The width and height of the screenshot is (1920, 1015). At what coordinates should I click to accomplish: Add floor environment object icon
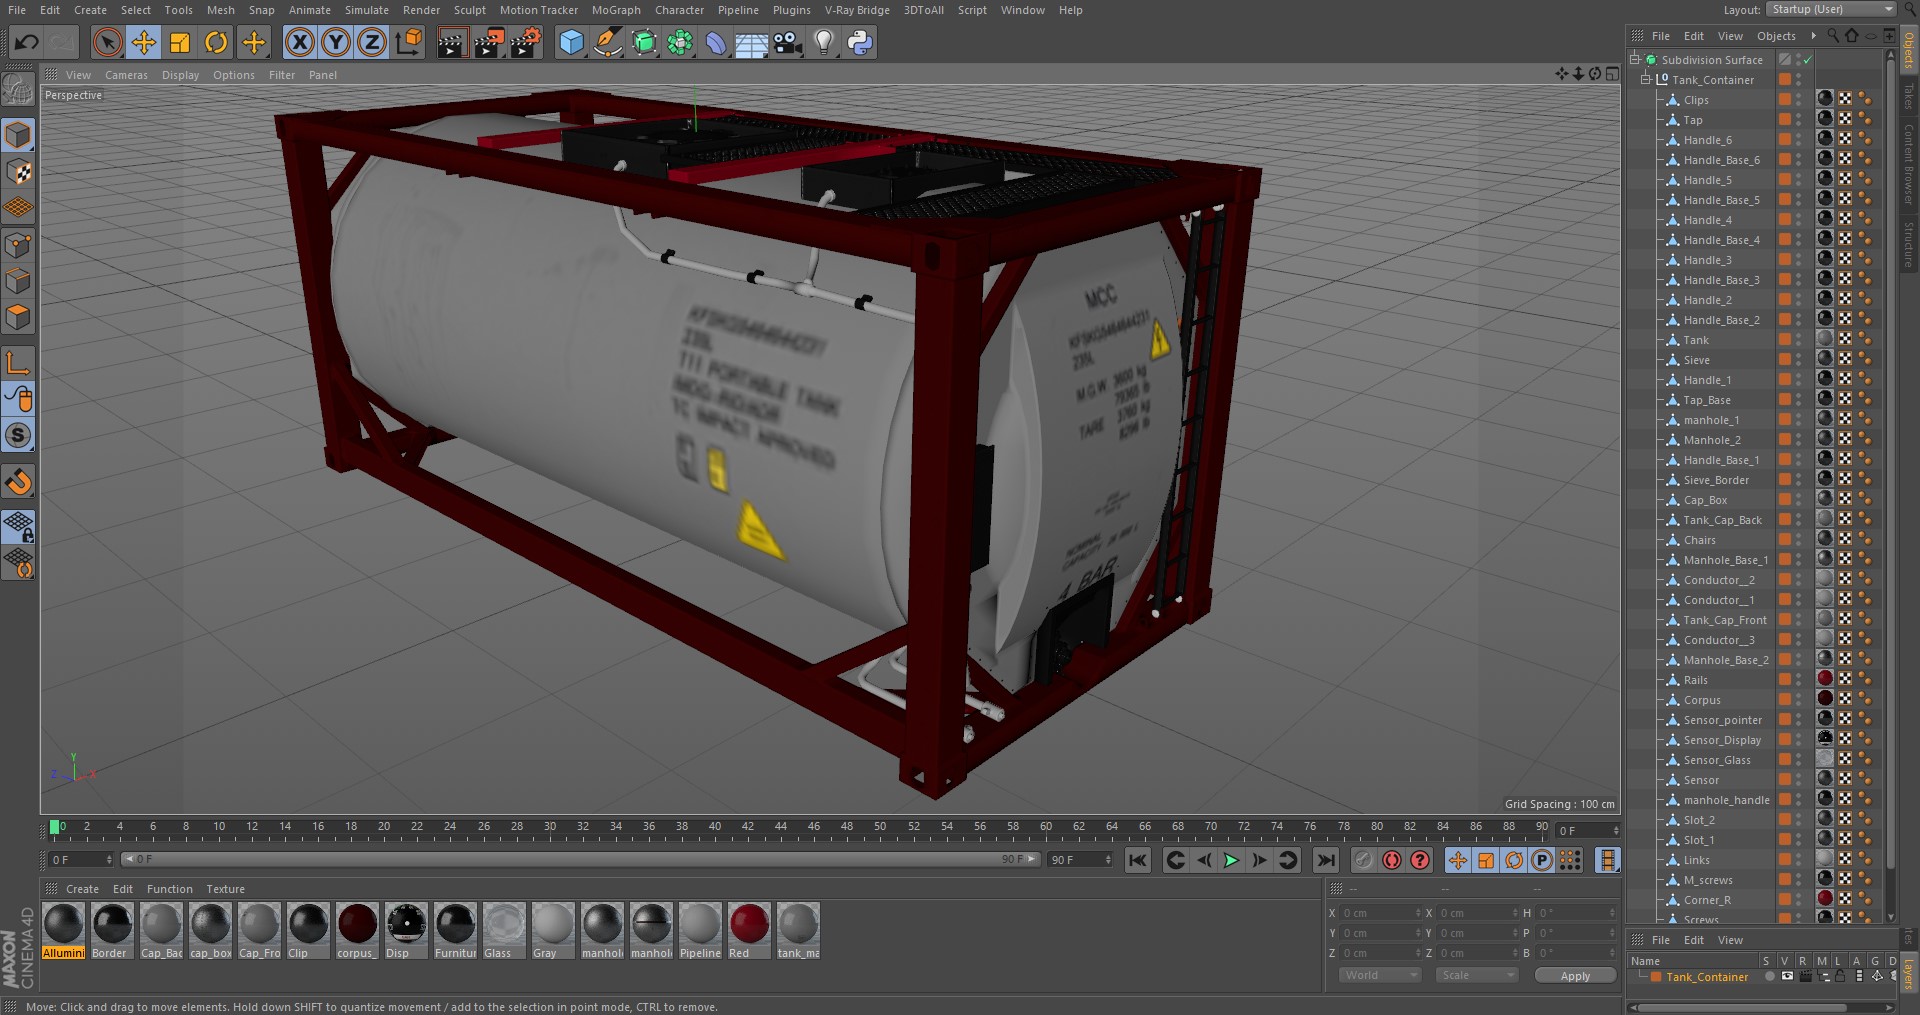pyautogui.click(x=751, y=42)
